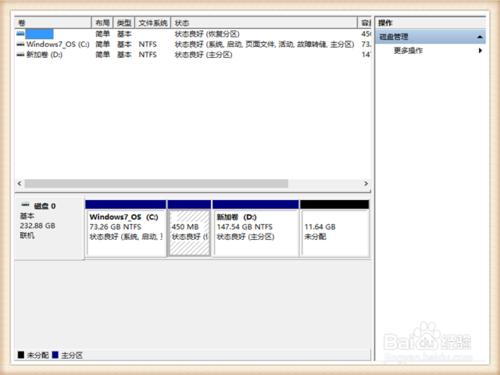500x375 pixels.
Task: Click drive icon of the unnamed volume row
Action: point(21,34)
